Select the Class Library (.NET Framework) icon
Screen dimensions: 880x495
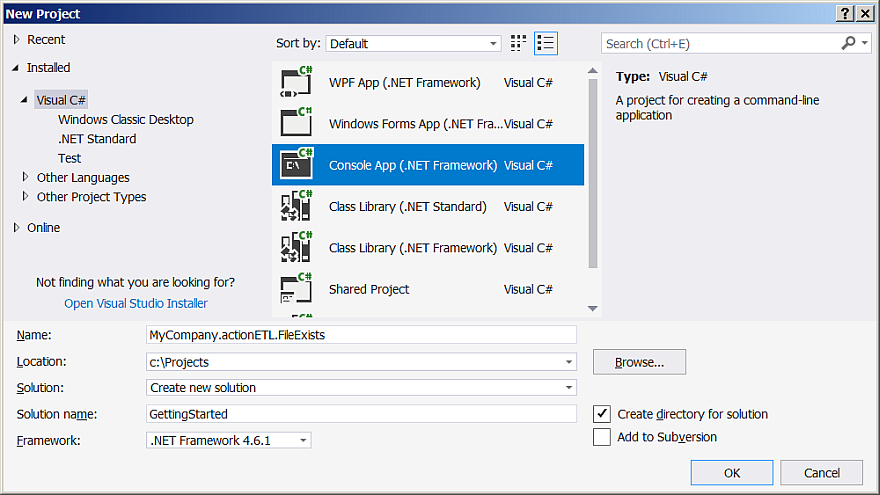296,248
